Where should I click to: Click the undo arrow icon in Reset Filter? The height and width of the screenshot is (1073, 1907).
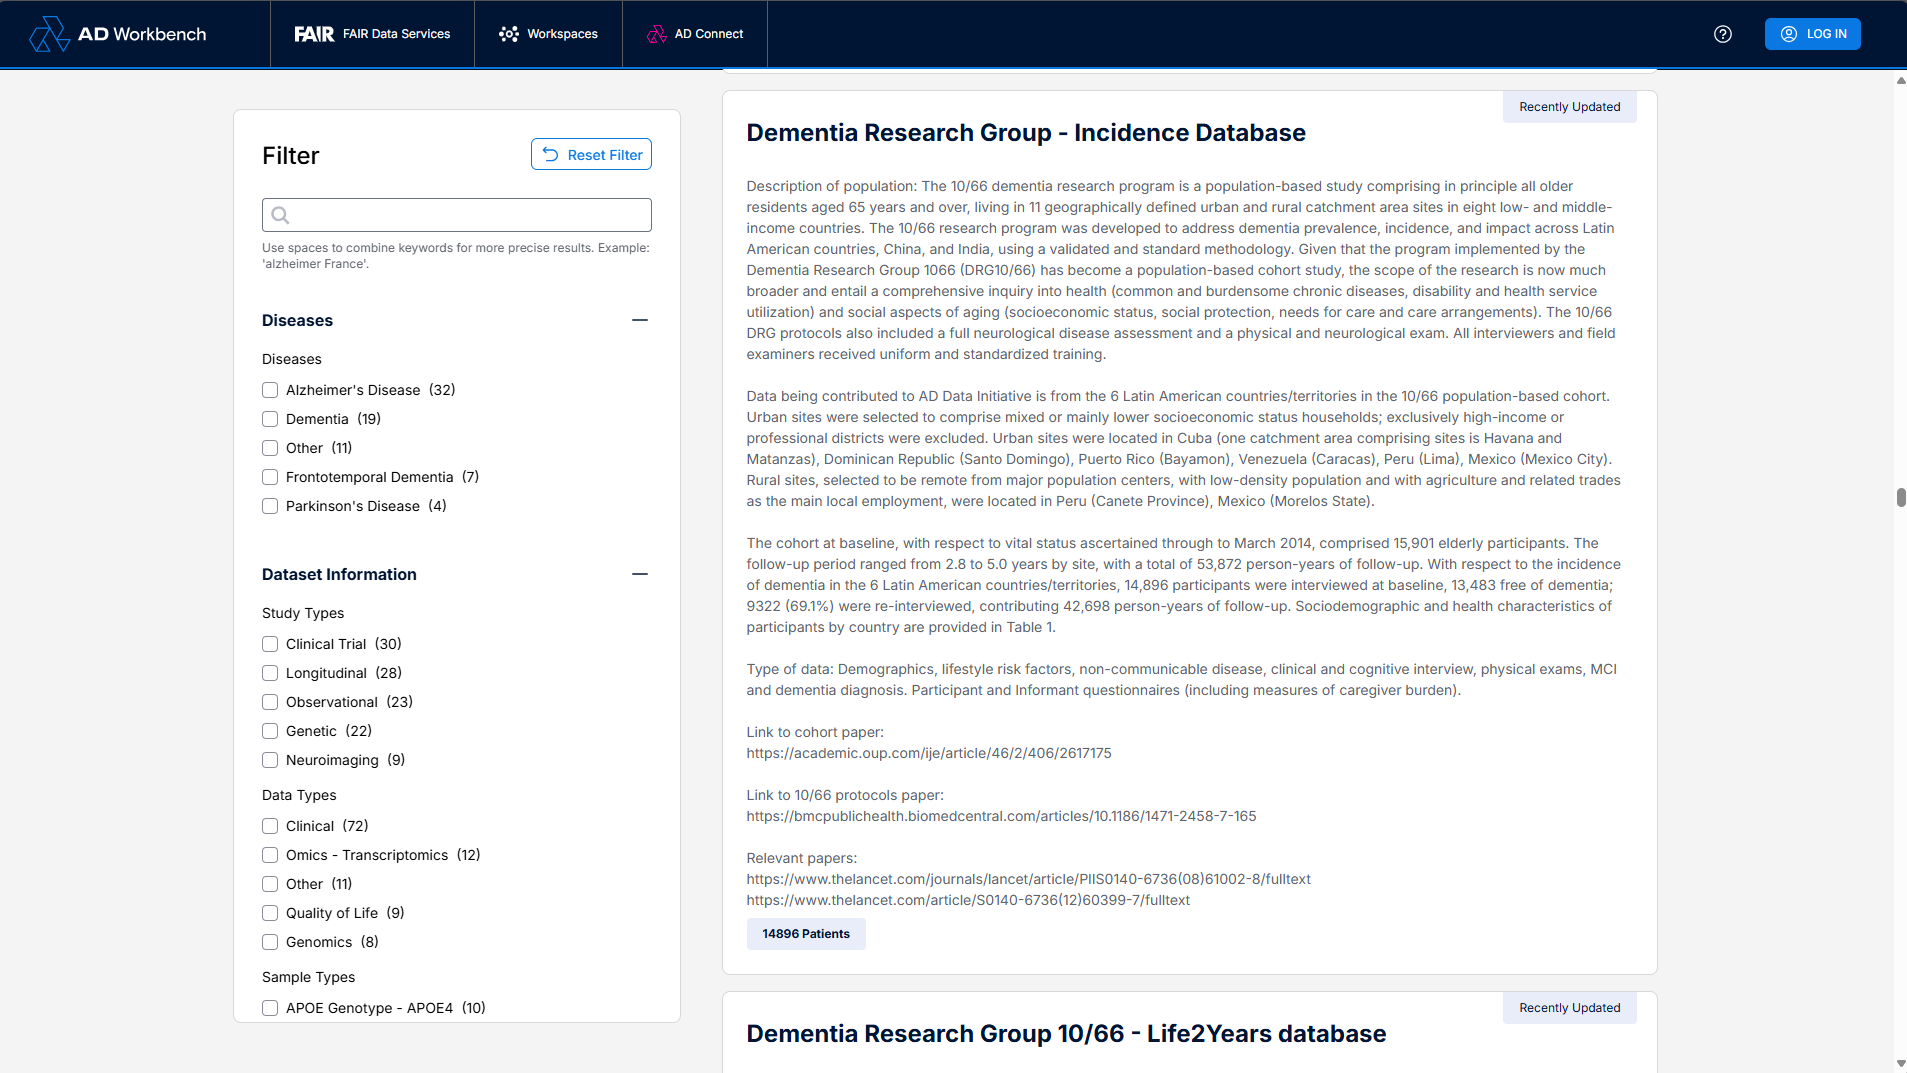(550, 155)
